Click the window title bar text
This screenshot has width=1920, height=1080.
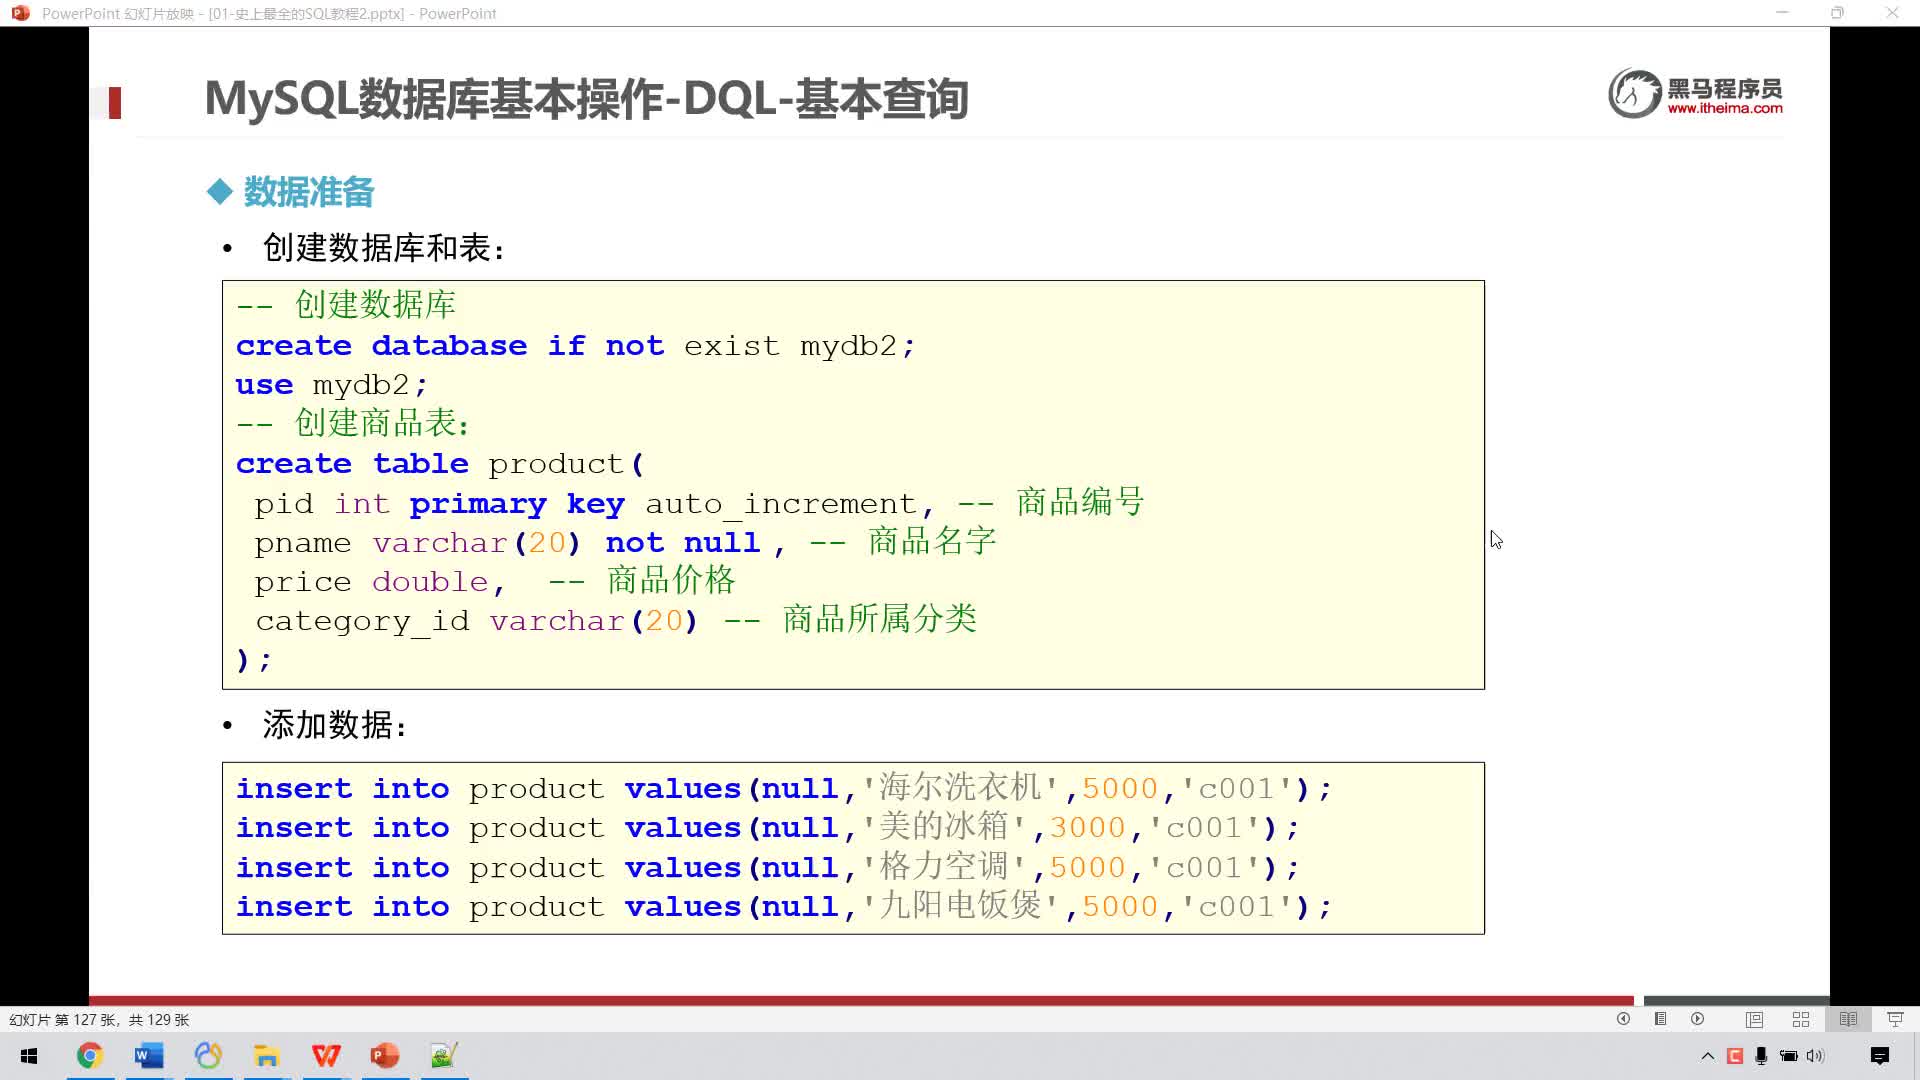[x=269, y=14]
